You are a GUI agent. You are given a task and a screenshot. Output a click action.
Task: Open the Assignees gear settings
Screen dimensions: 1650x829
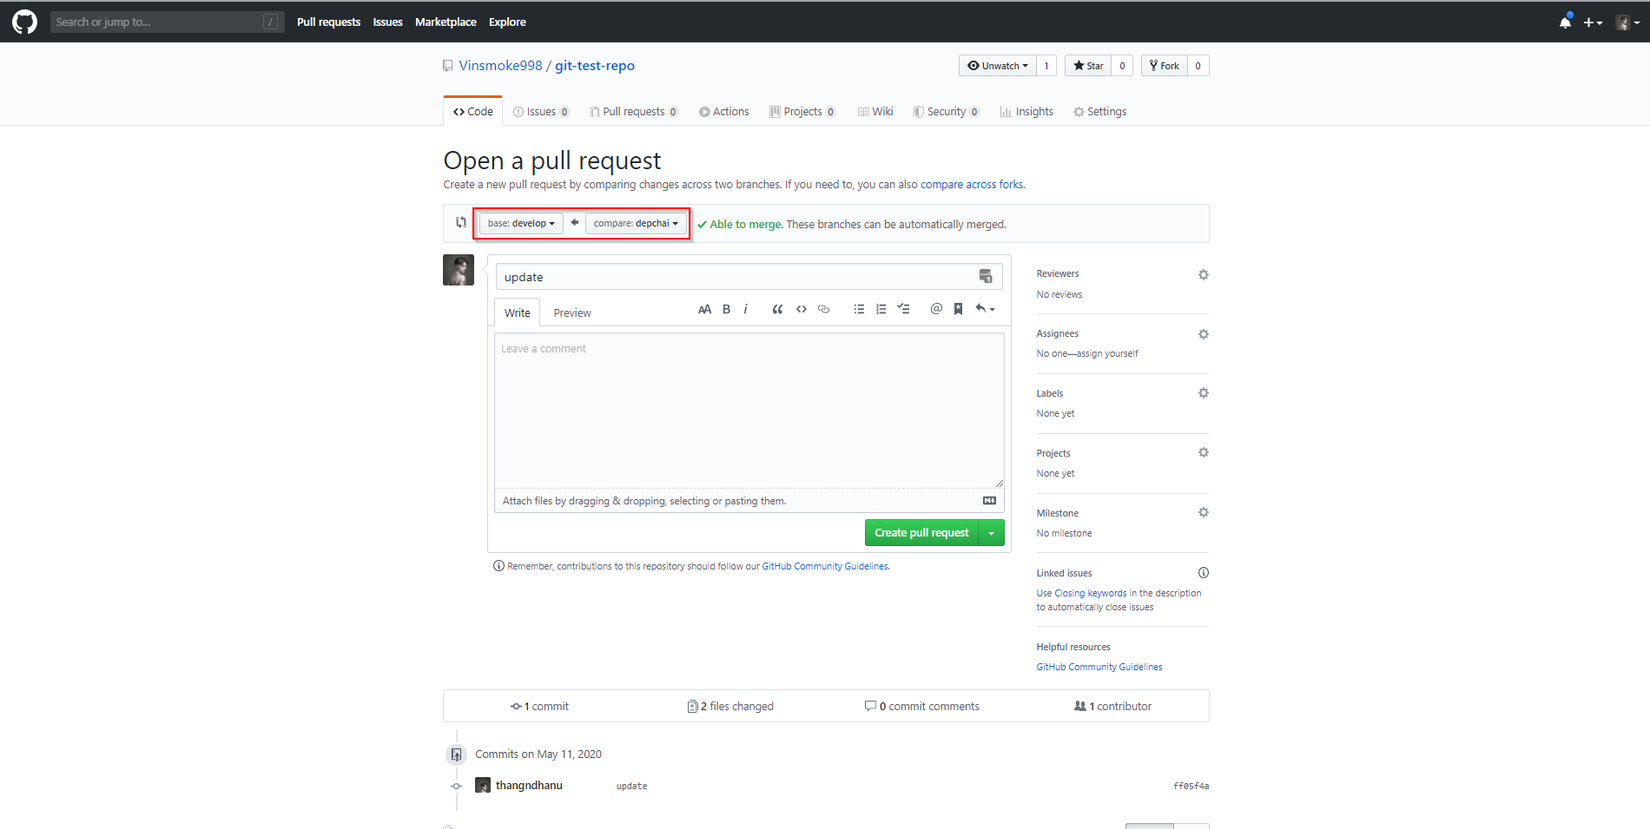tap(1203, 335)
